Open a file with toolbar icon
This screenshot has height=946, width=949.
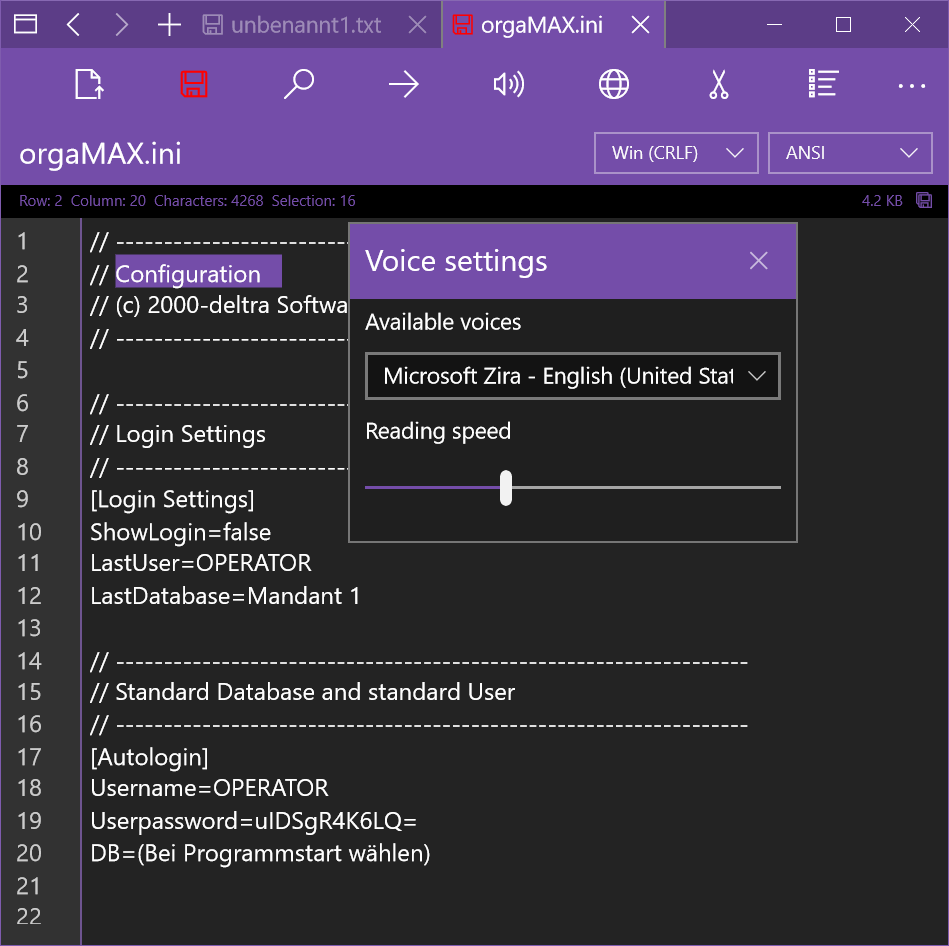tap(89, 84)
